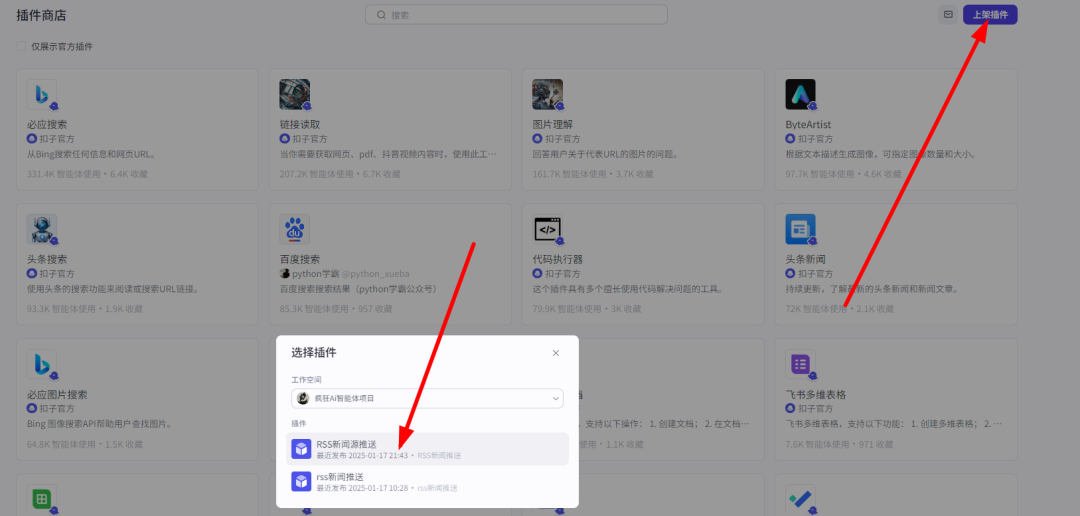This screenshot has height=516, width=1080.
Task: Open the 飞书多维表格 card title
Action: tap(816, 395)
